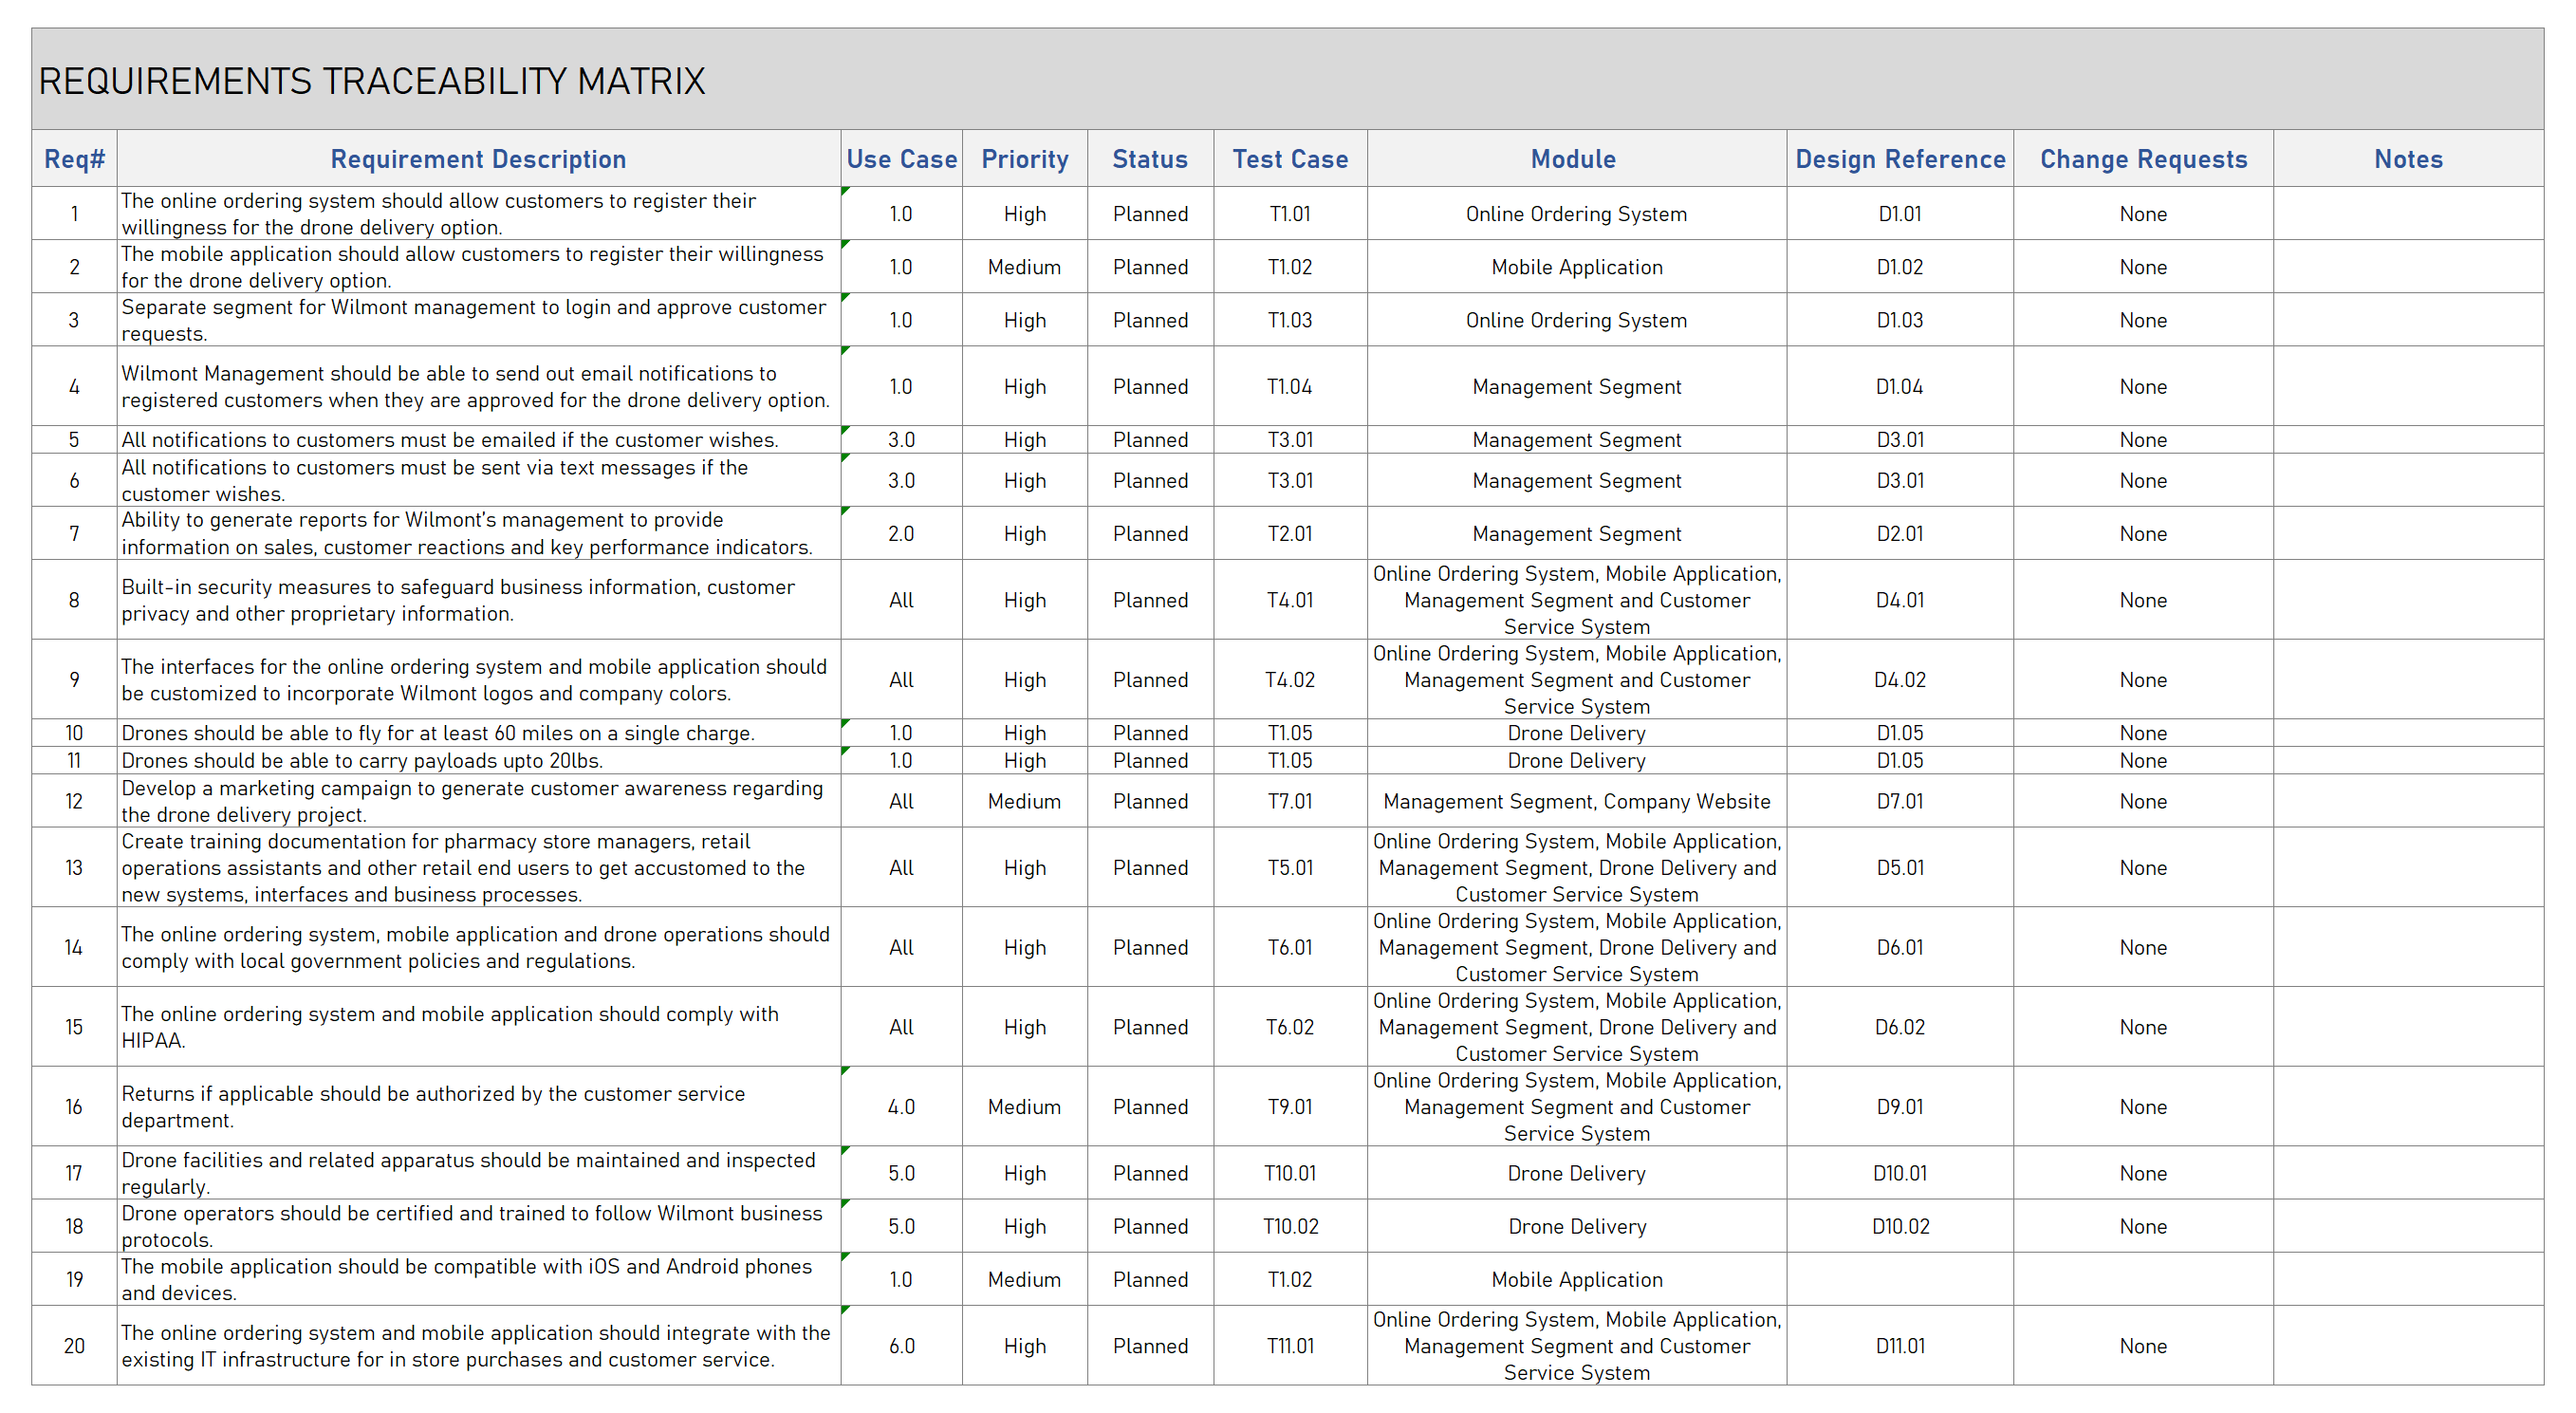
Task: Click the Planned status in row 20
Action: (x=1150, y=1346)
